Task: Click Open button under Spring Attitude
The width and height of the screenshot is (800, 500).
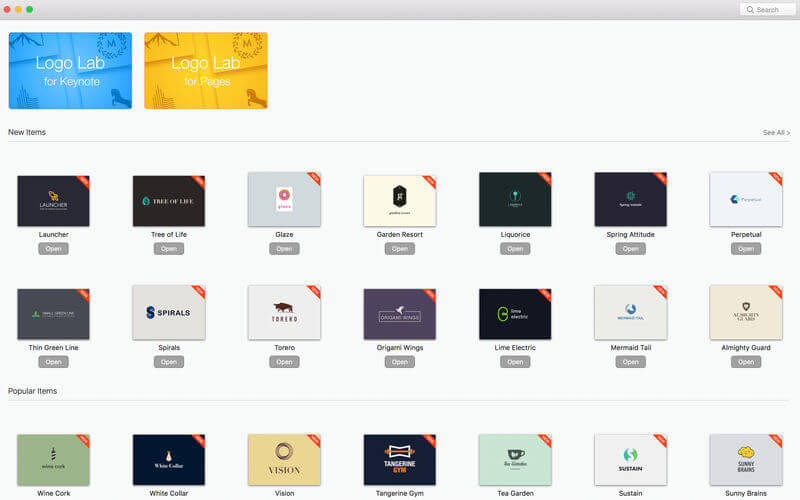Action: pos(631,249)
